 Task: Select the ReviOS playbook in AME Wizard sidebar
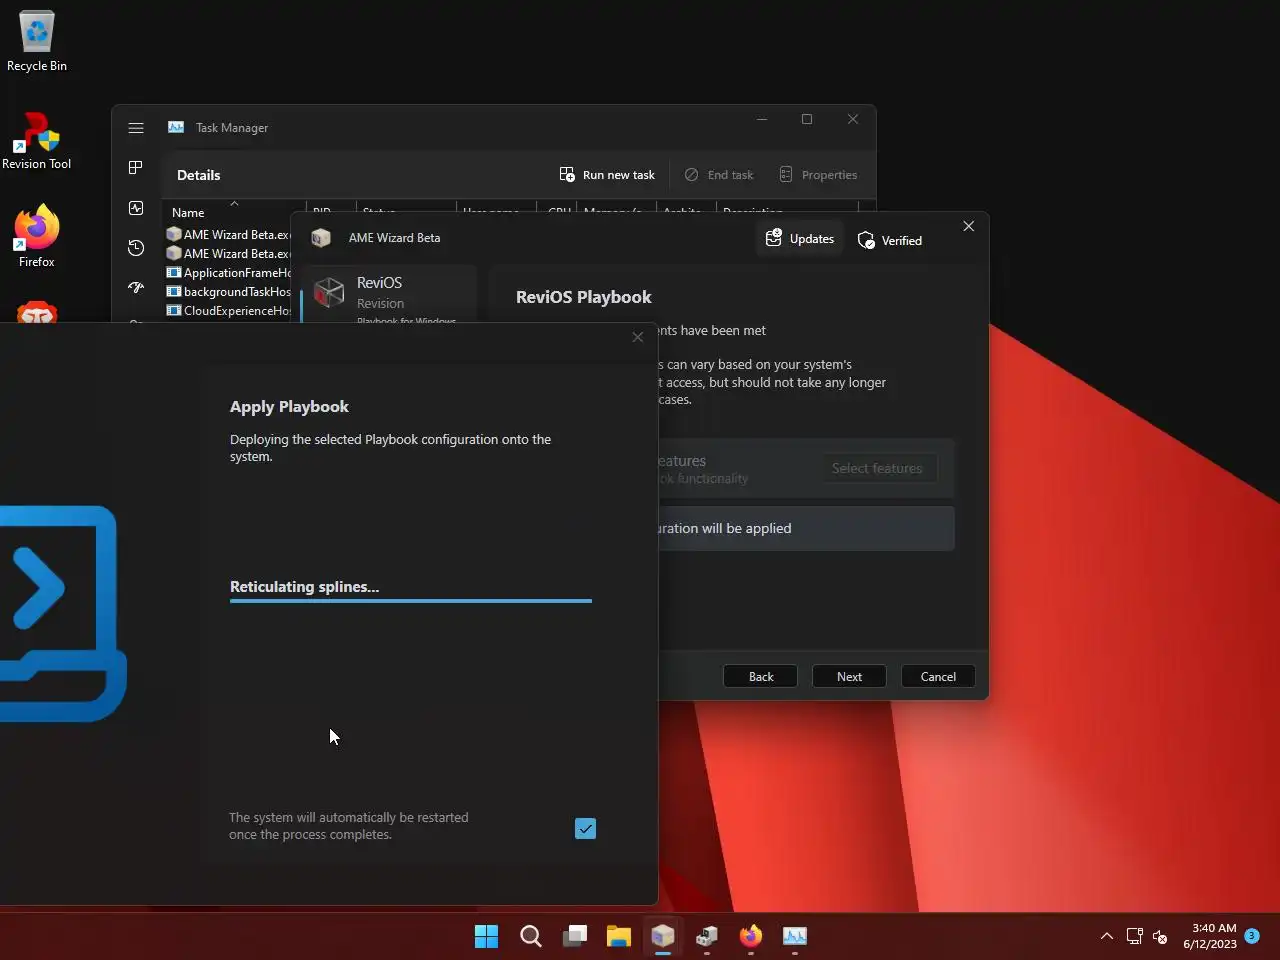click(x=390, y=293)
